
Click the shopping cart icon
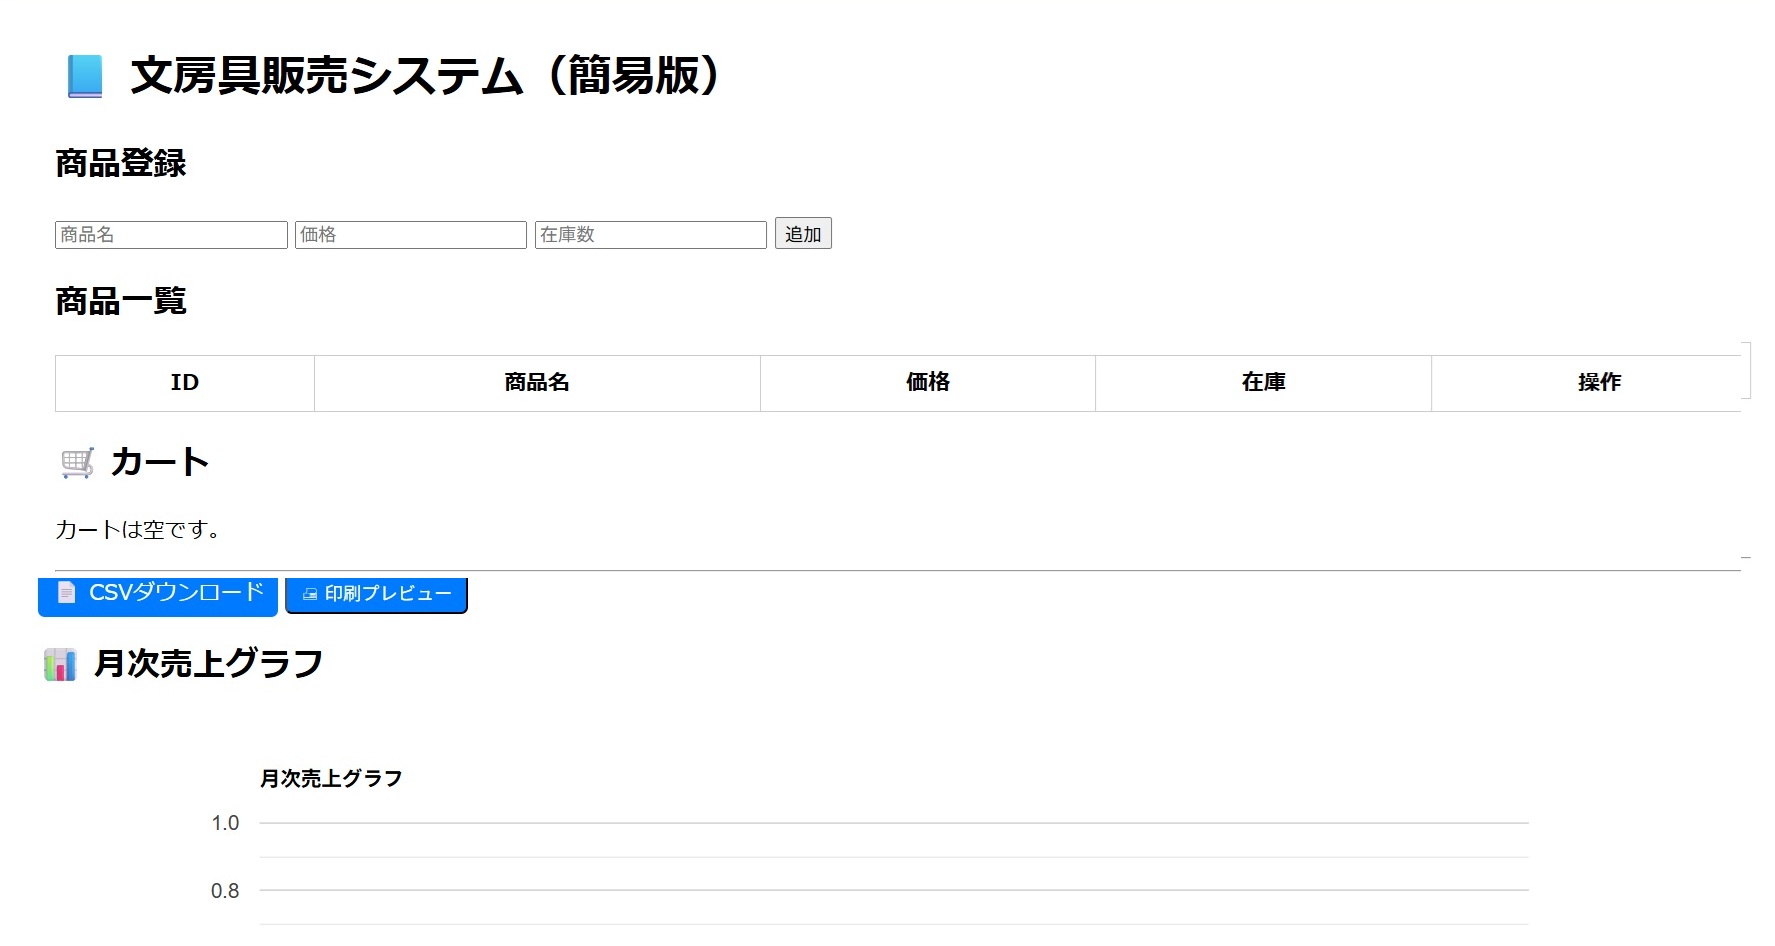(77, 463)
